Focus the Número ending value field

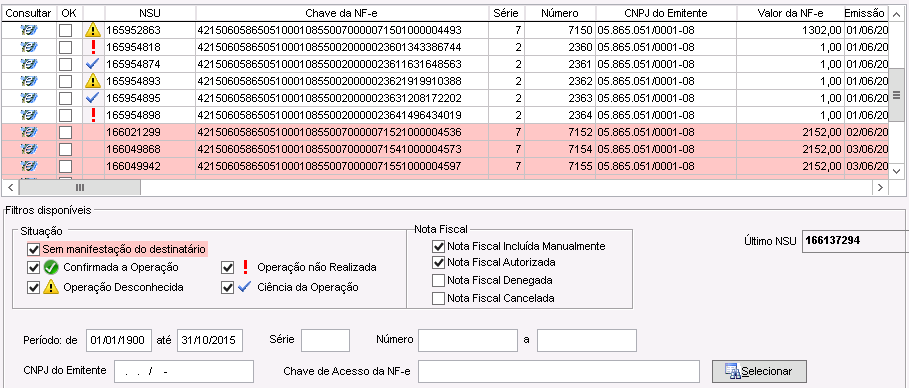click(587, 340)
